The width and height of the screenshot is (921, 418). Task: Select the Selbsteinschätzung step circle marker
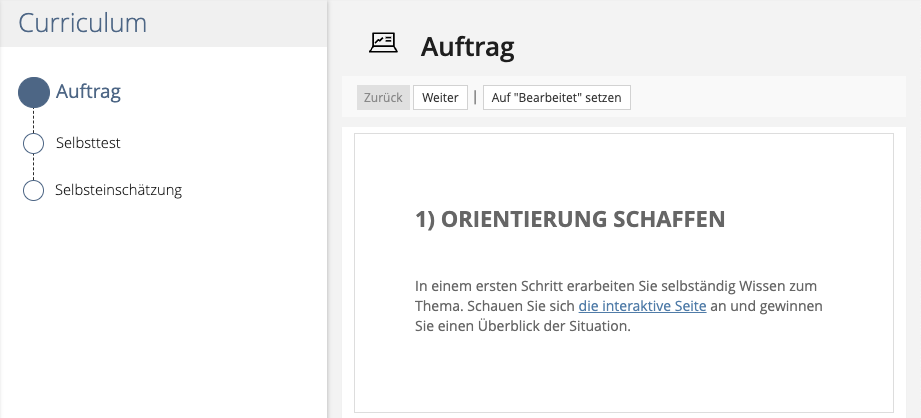(33, 190)
